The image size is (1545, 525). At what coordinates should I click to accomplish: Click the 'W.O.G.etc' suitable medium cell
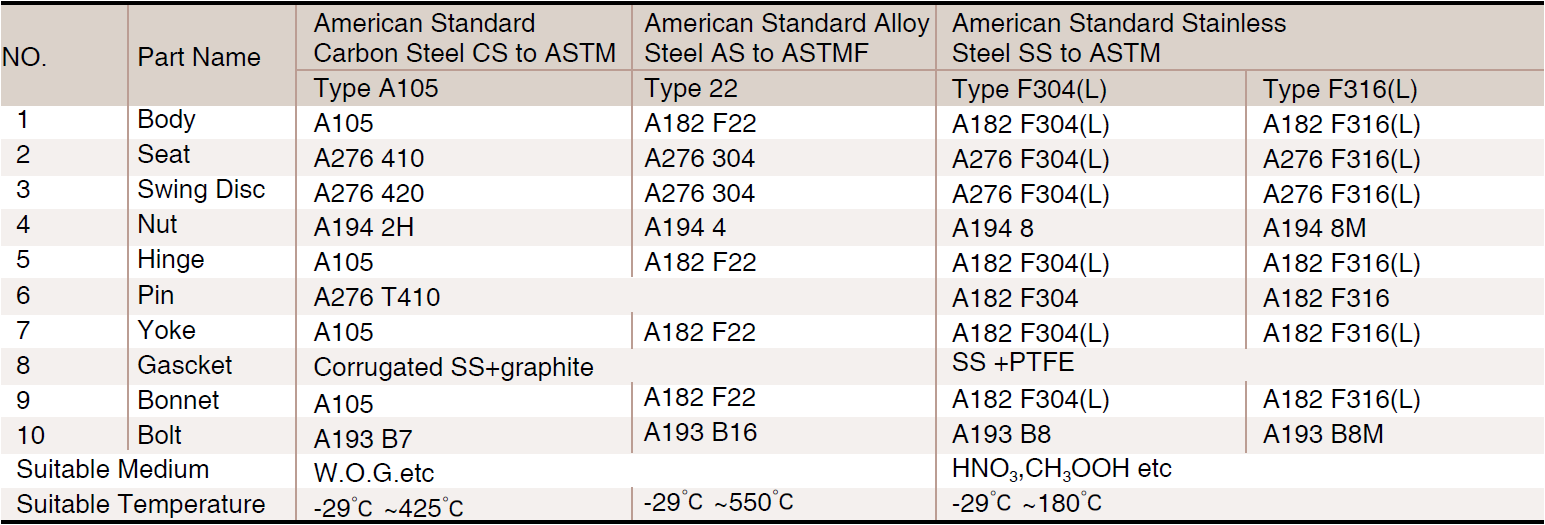click(x=374, y=472)
